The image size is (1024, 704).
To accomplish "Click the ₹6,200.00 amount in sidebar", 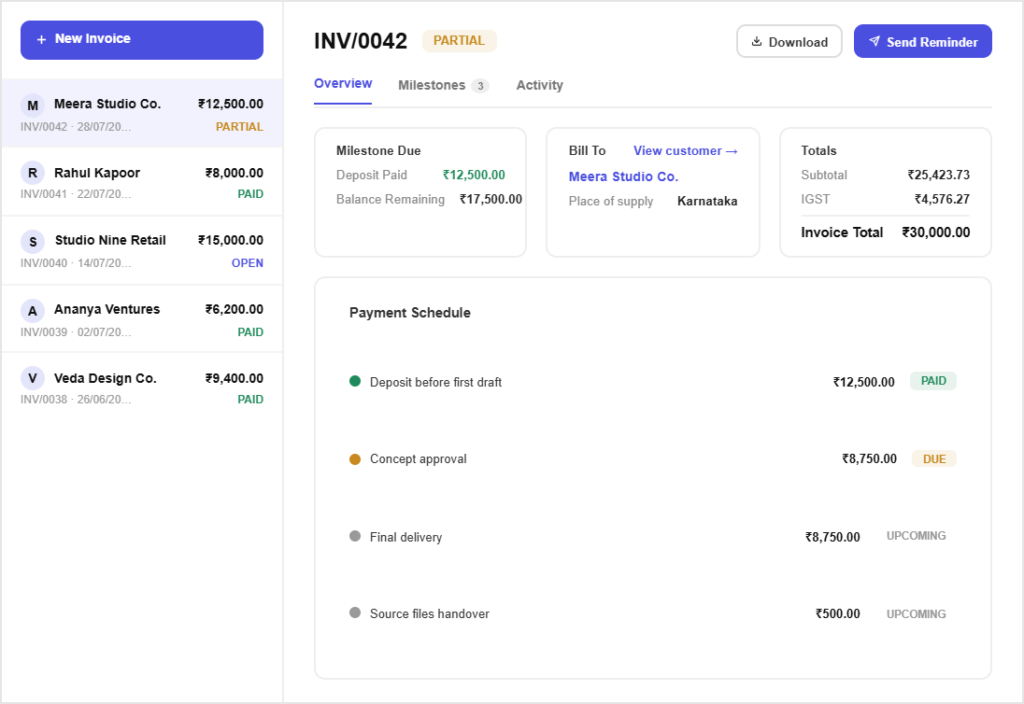I will click(x=234, y=309).
